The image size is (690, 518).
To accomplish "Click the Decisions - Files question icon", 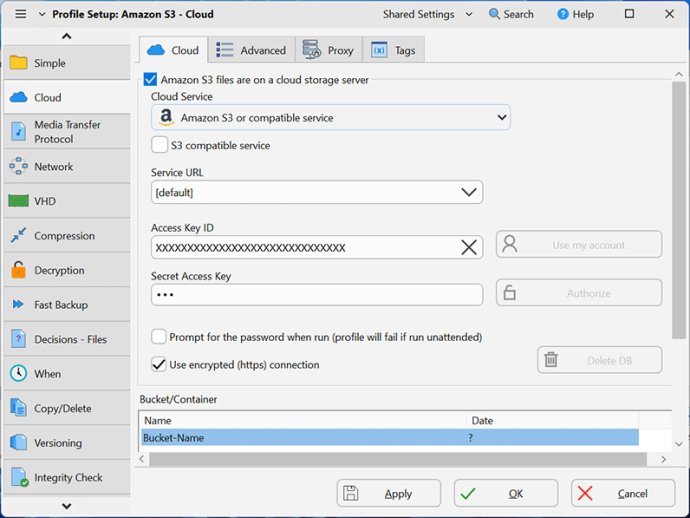I will click(x=18, y=339).
